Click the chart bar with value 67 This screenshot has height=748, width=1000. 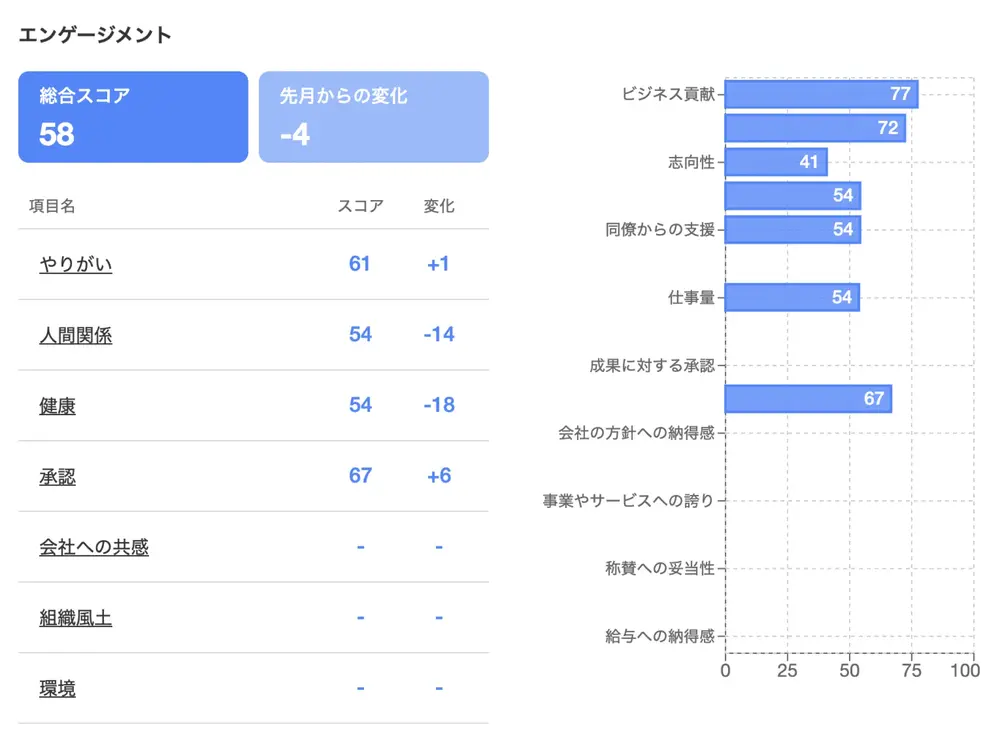pos(808,399)
